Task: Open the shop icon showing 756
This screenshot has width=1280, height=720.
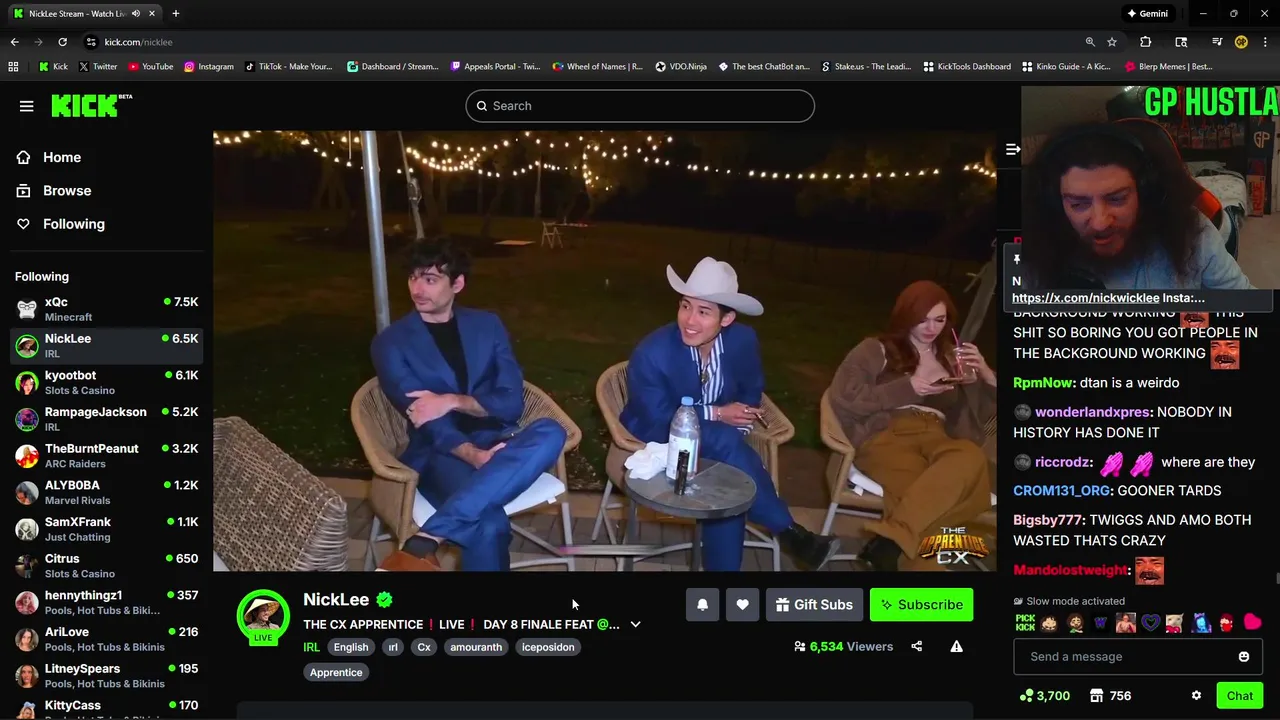Action: (1110, 696)
